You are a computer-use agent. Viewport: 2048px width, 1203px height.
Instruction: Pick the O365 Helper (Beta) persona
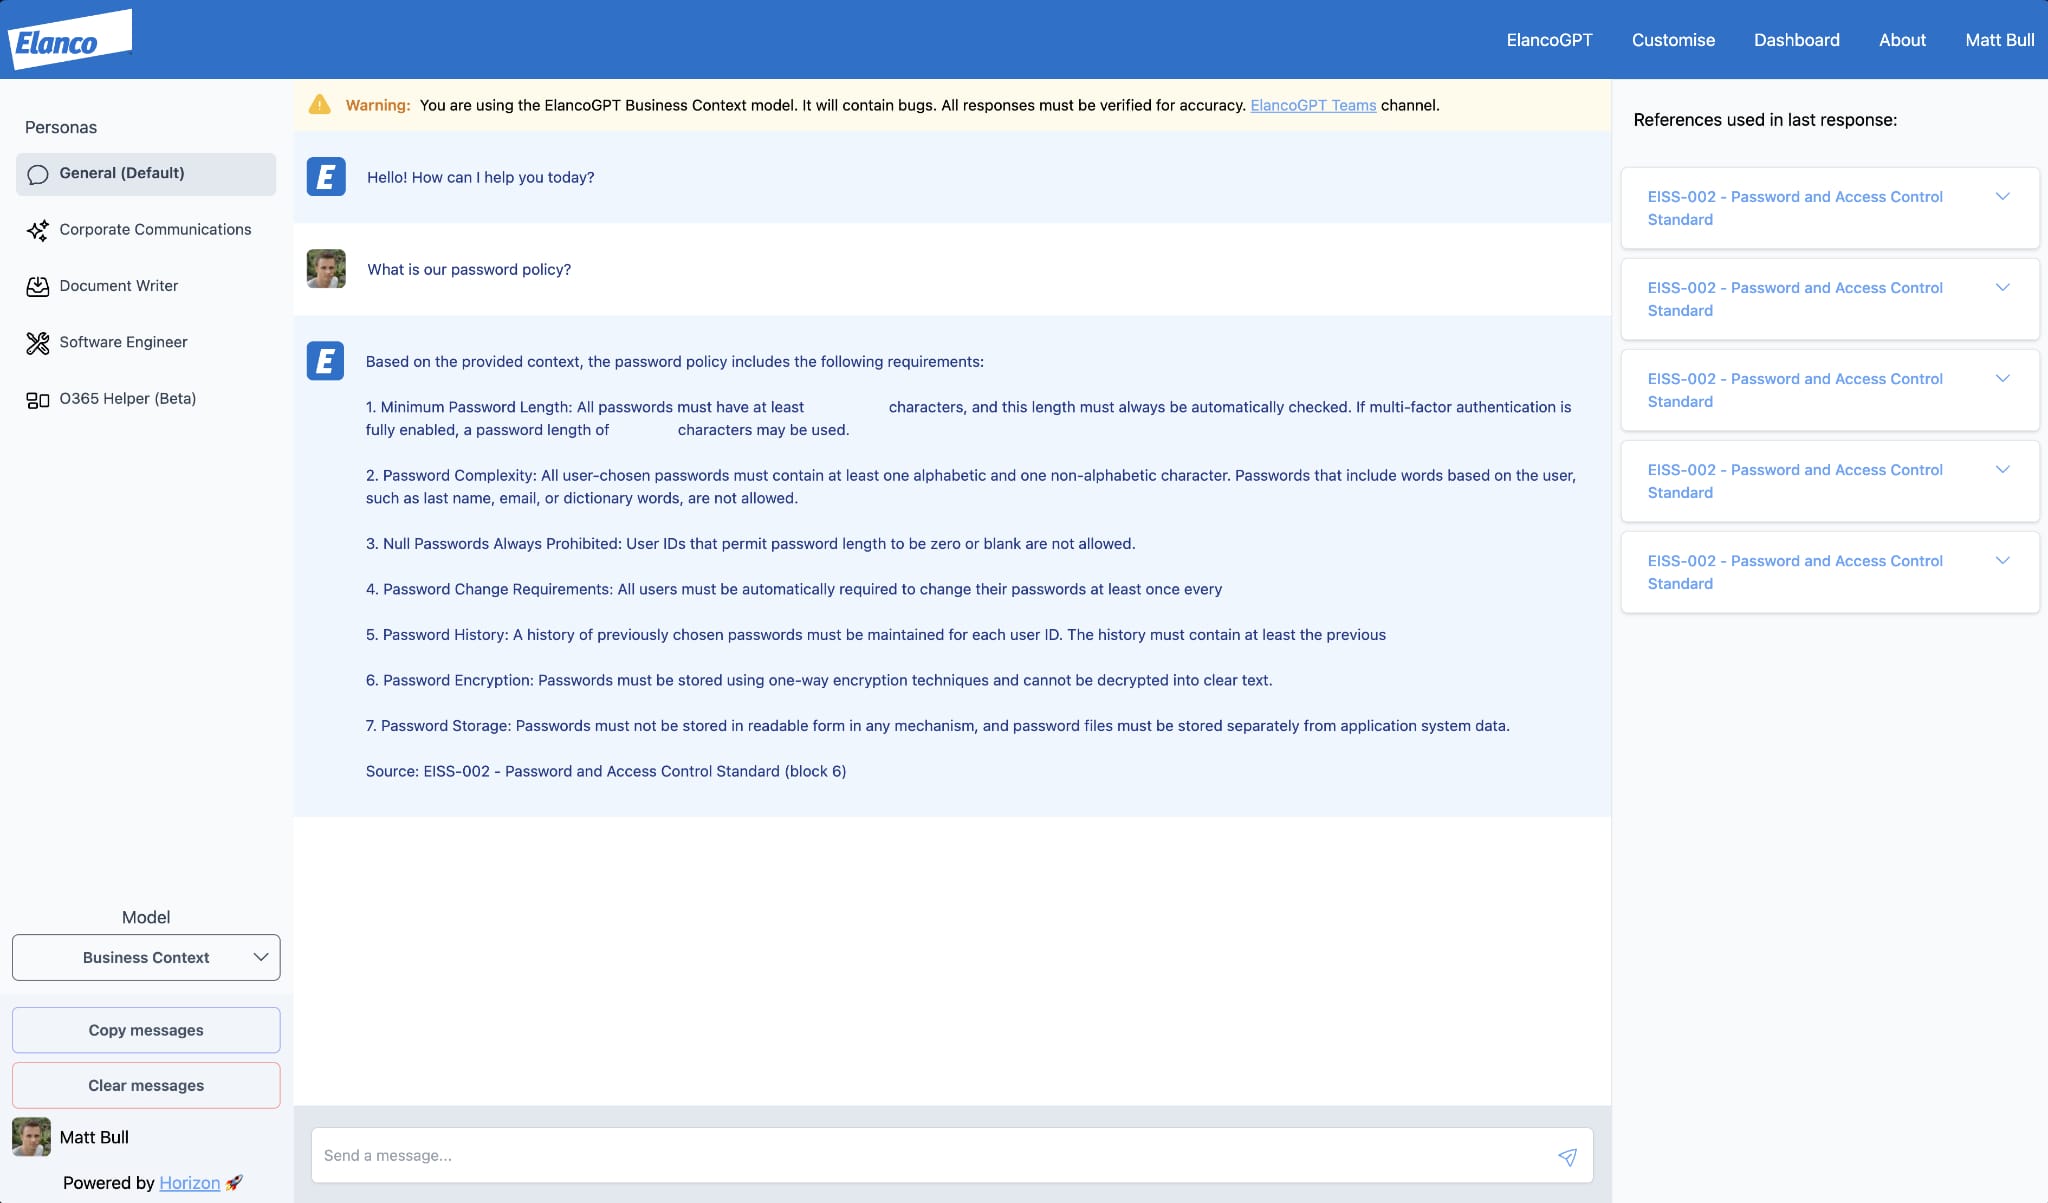146,399
